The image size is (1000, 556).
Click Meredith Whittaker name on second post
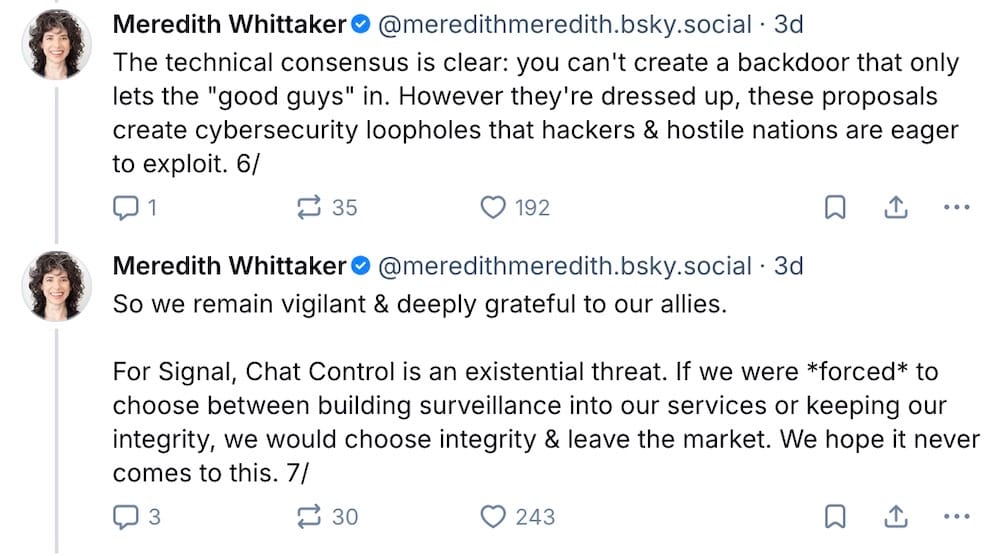(229, 266)
